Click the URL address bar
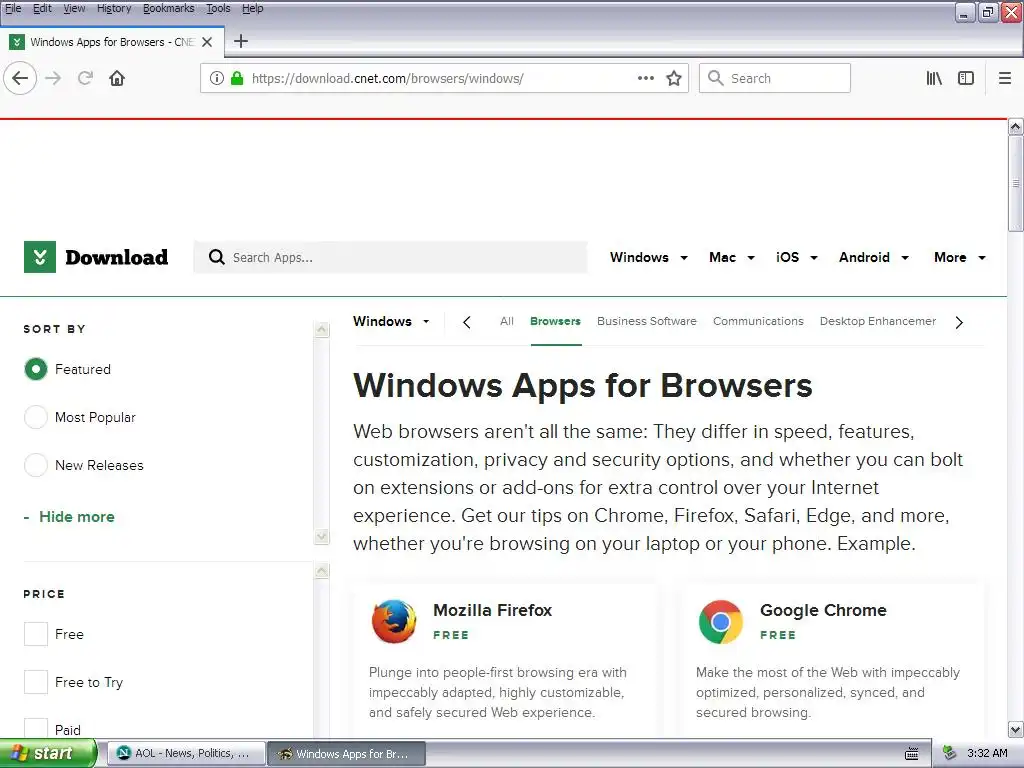 tap(444, 78)
